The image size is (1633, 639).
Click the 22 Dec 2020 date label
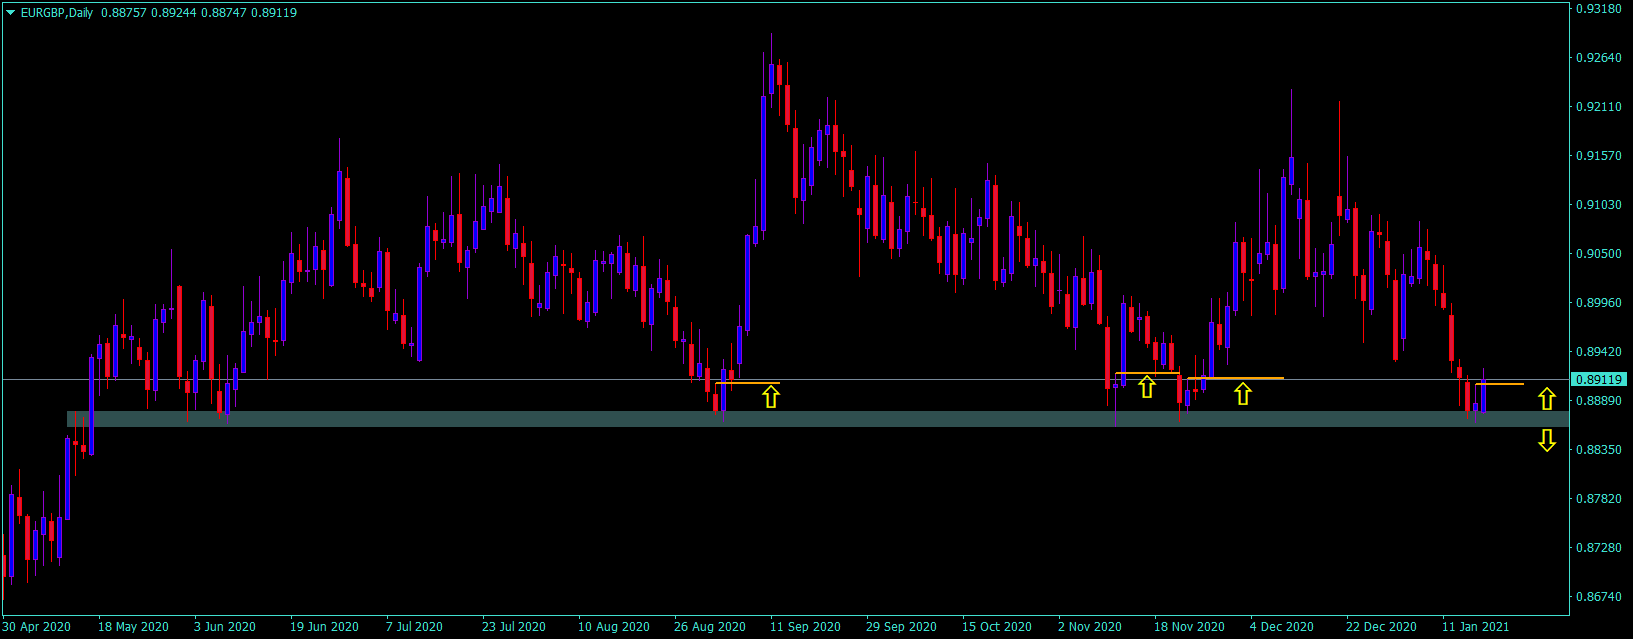tap(1381, 627)
